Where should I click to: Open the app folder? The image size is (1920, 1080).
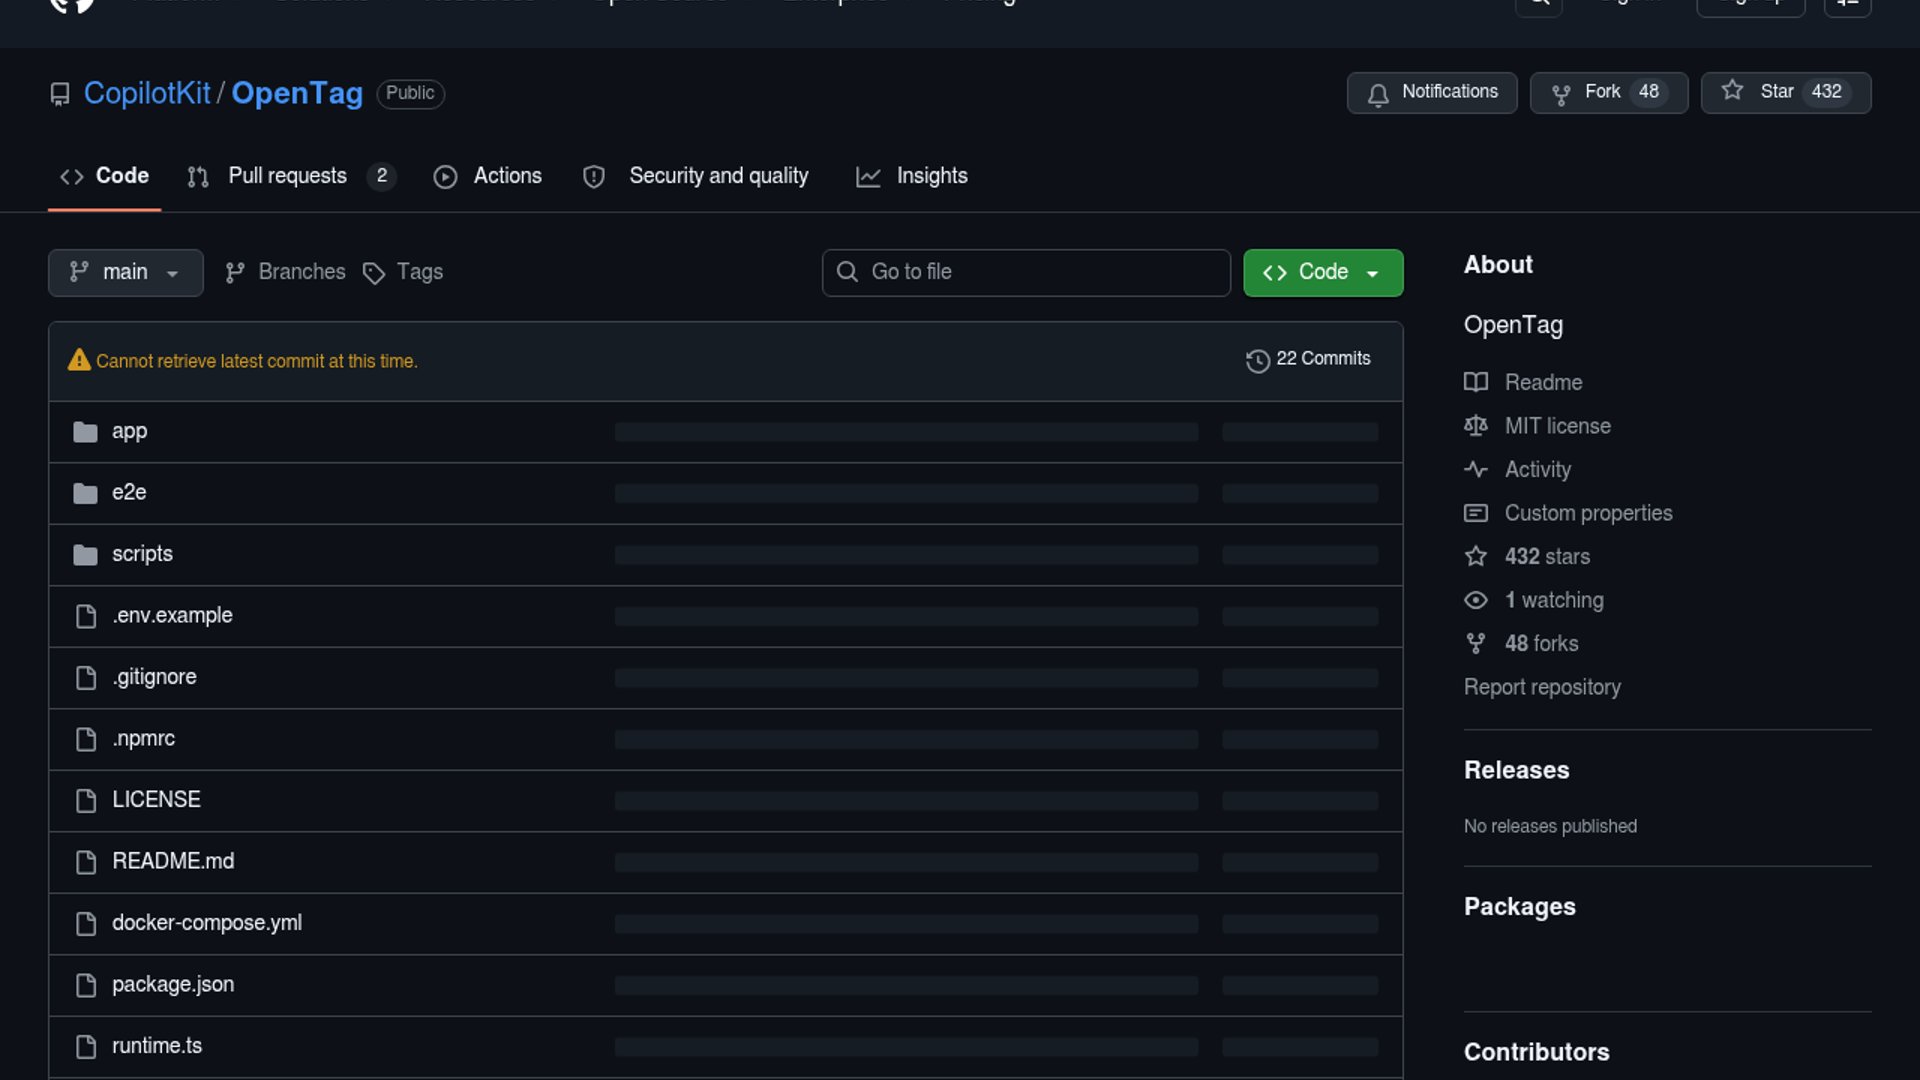point(129,431)
